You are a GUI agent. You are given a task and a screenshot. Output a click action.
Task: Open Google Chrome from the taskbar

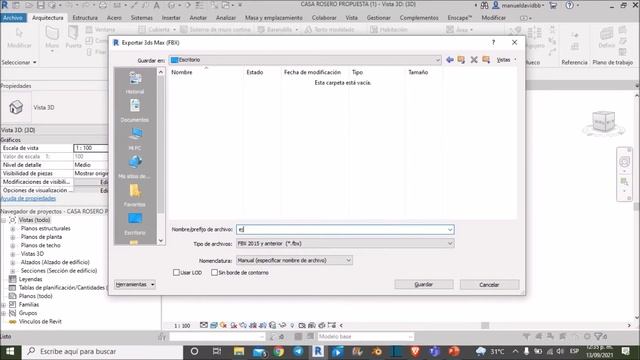coord(279,351)
